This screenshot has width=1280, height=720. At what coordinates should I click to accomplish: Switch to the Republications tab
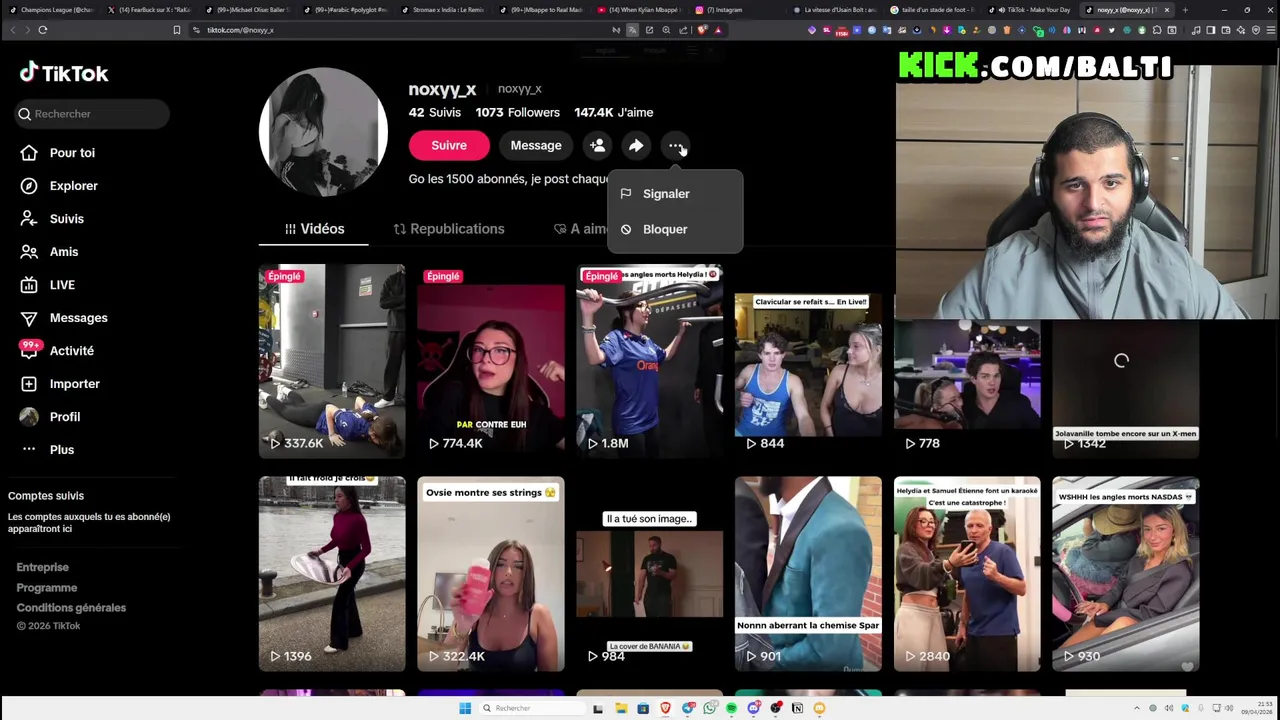448,229
